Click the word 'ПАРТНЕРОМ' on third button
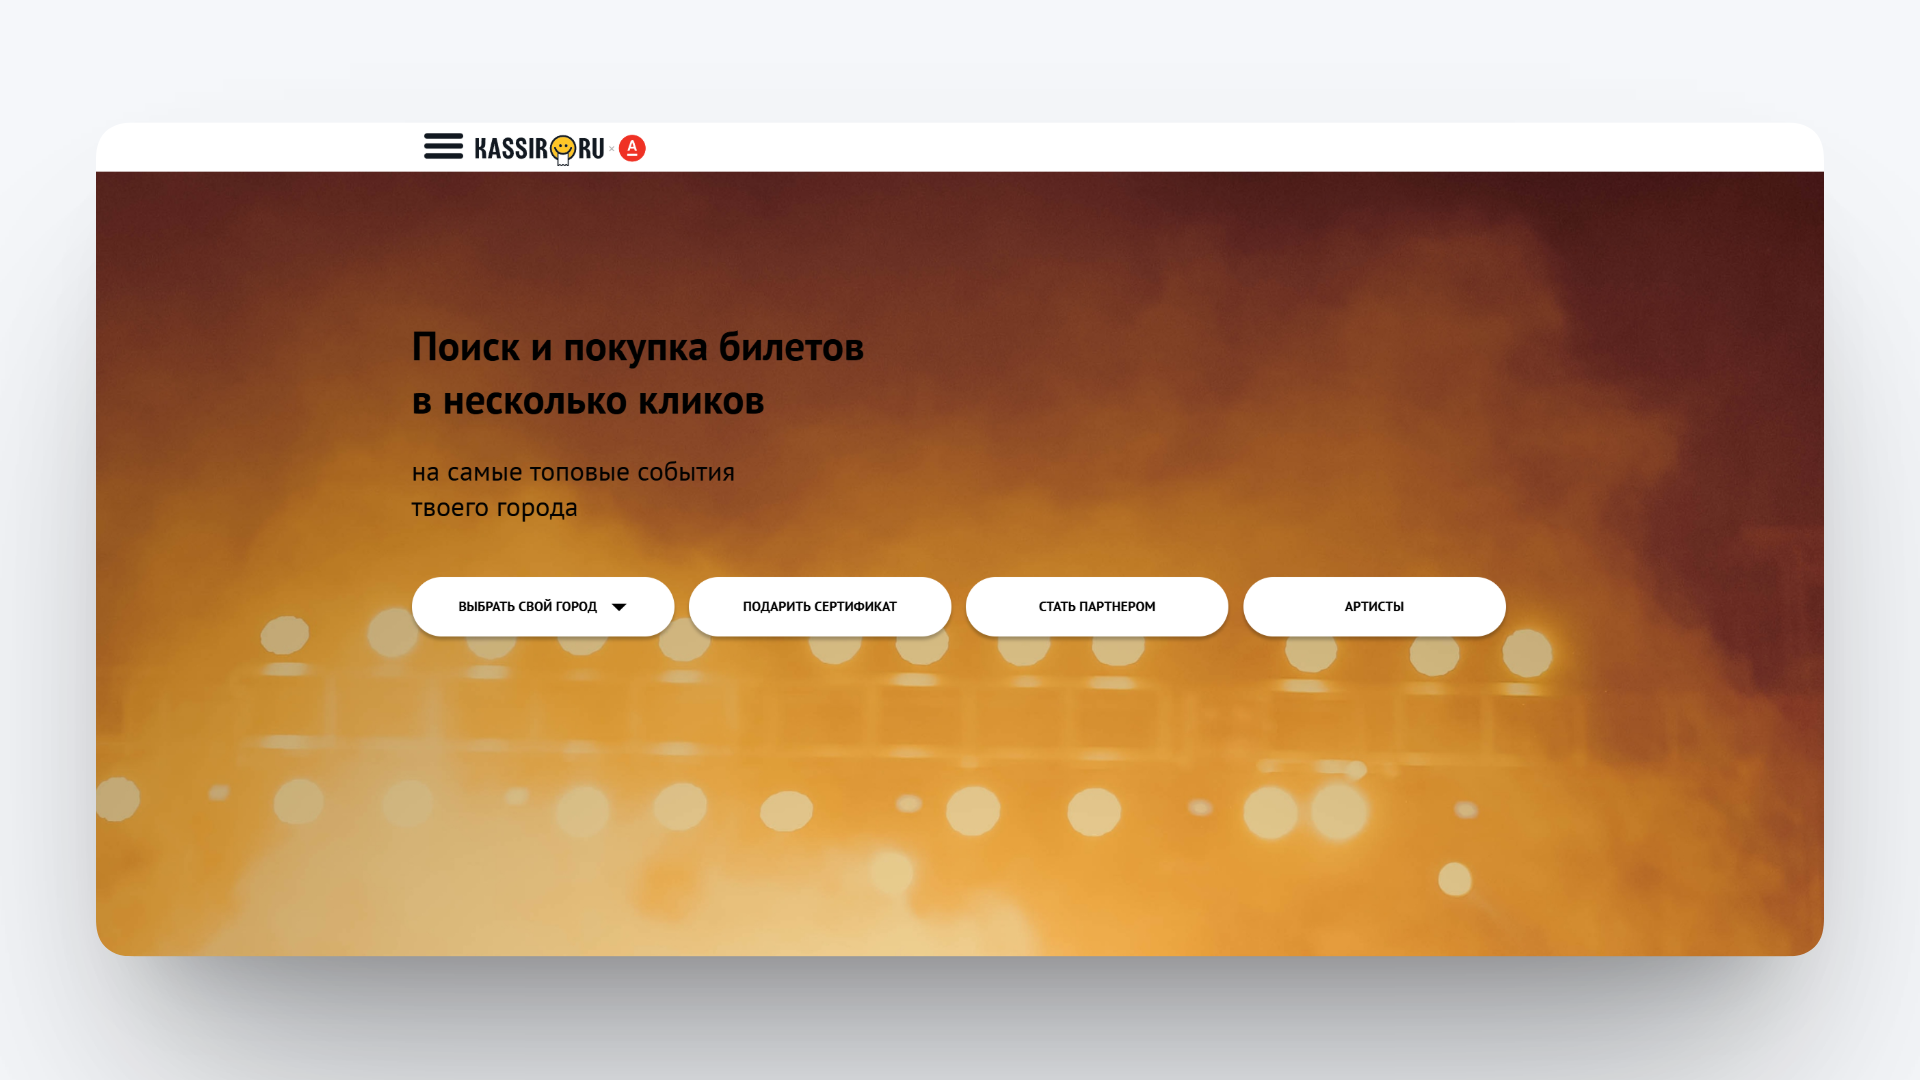The image size is (1920, 1080). pyautogui.click(x=1117, y=607)
